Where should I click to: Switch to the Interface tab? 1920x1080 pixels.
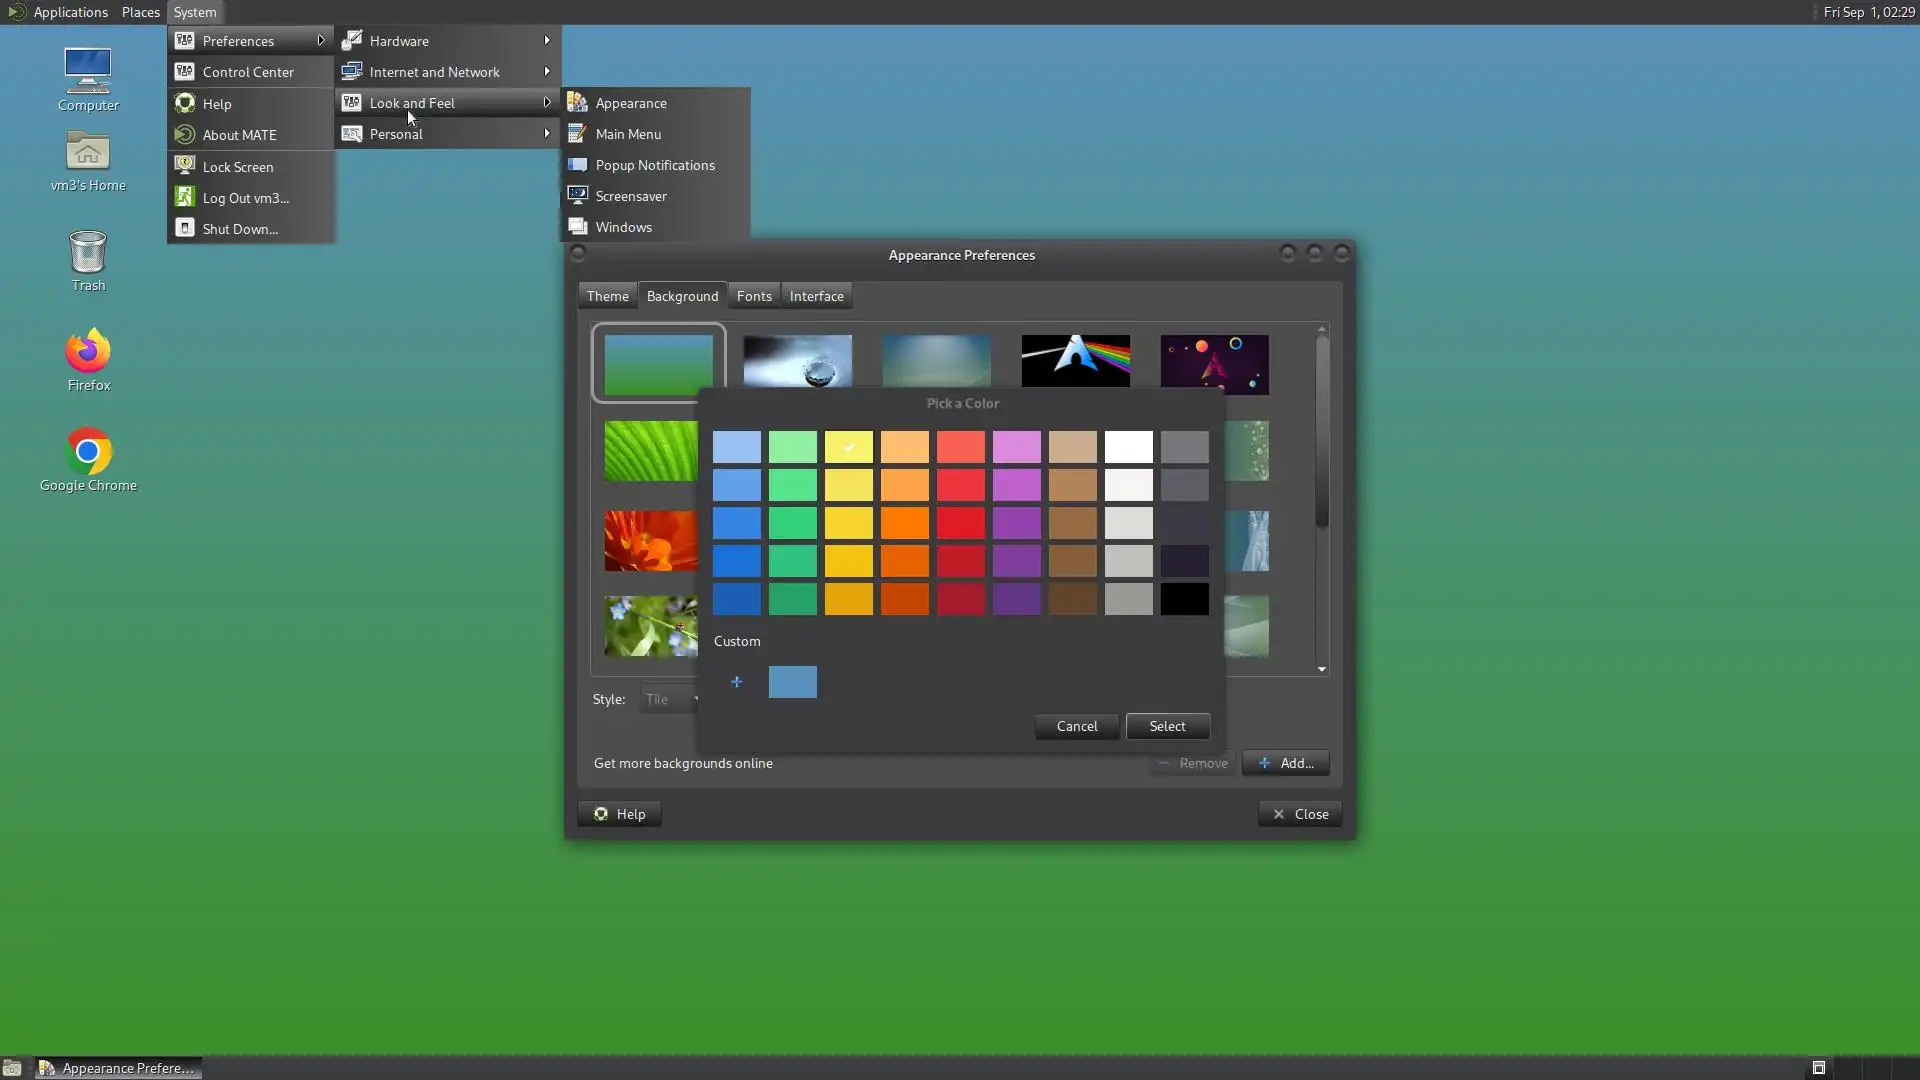point(816,296)
